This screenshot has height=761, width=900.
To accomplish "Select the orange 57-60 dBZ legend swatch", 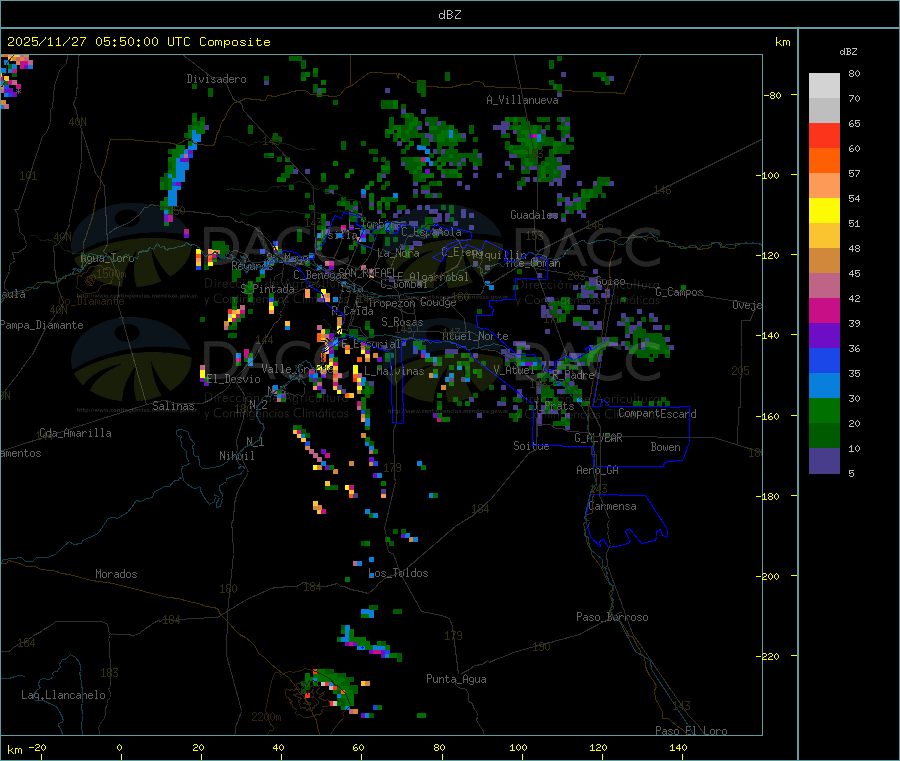I will click(824, 161).
